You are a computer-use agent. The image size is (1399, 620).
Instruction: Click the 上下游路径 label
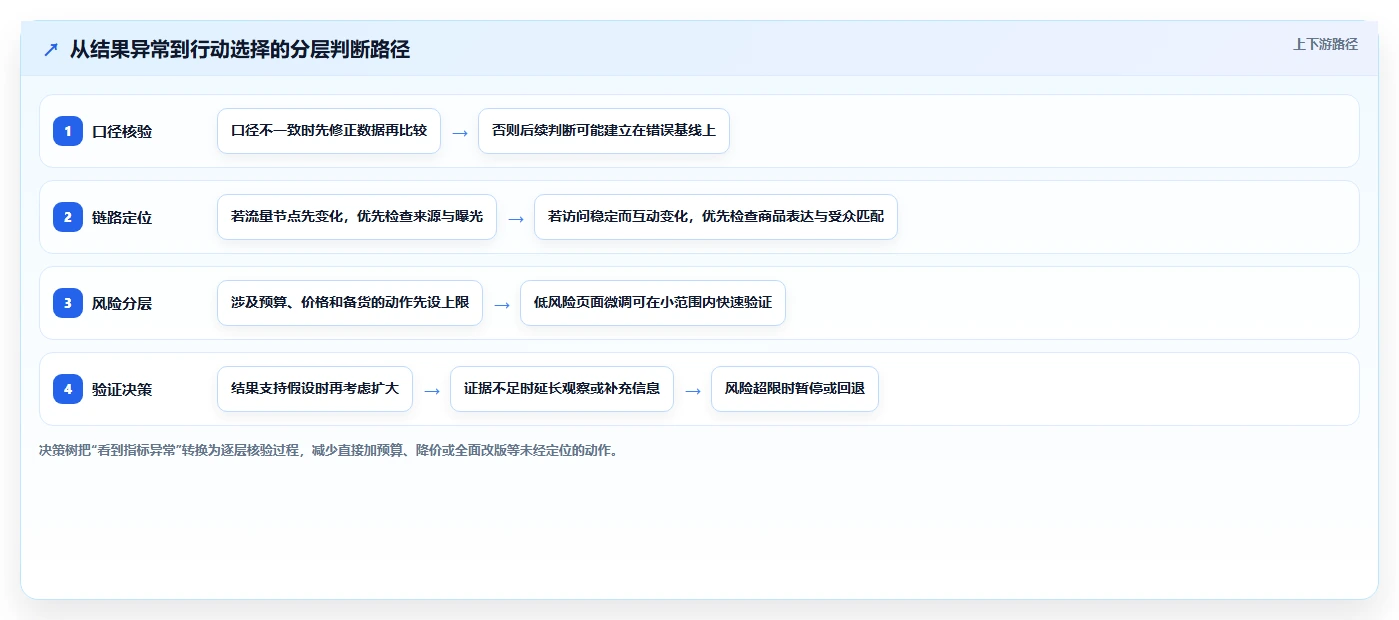[1325, 44]
